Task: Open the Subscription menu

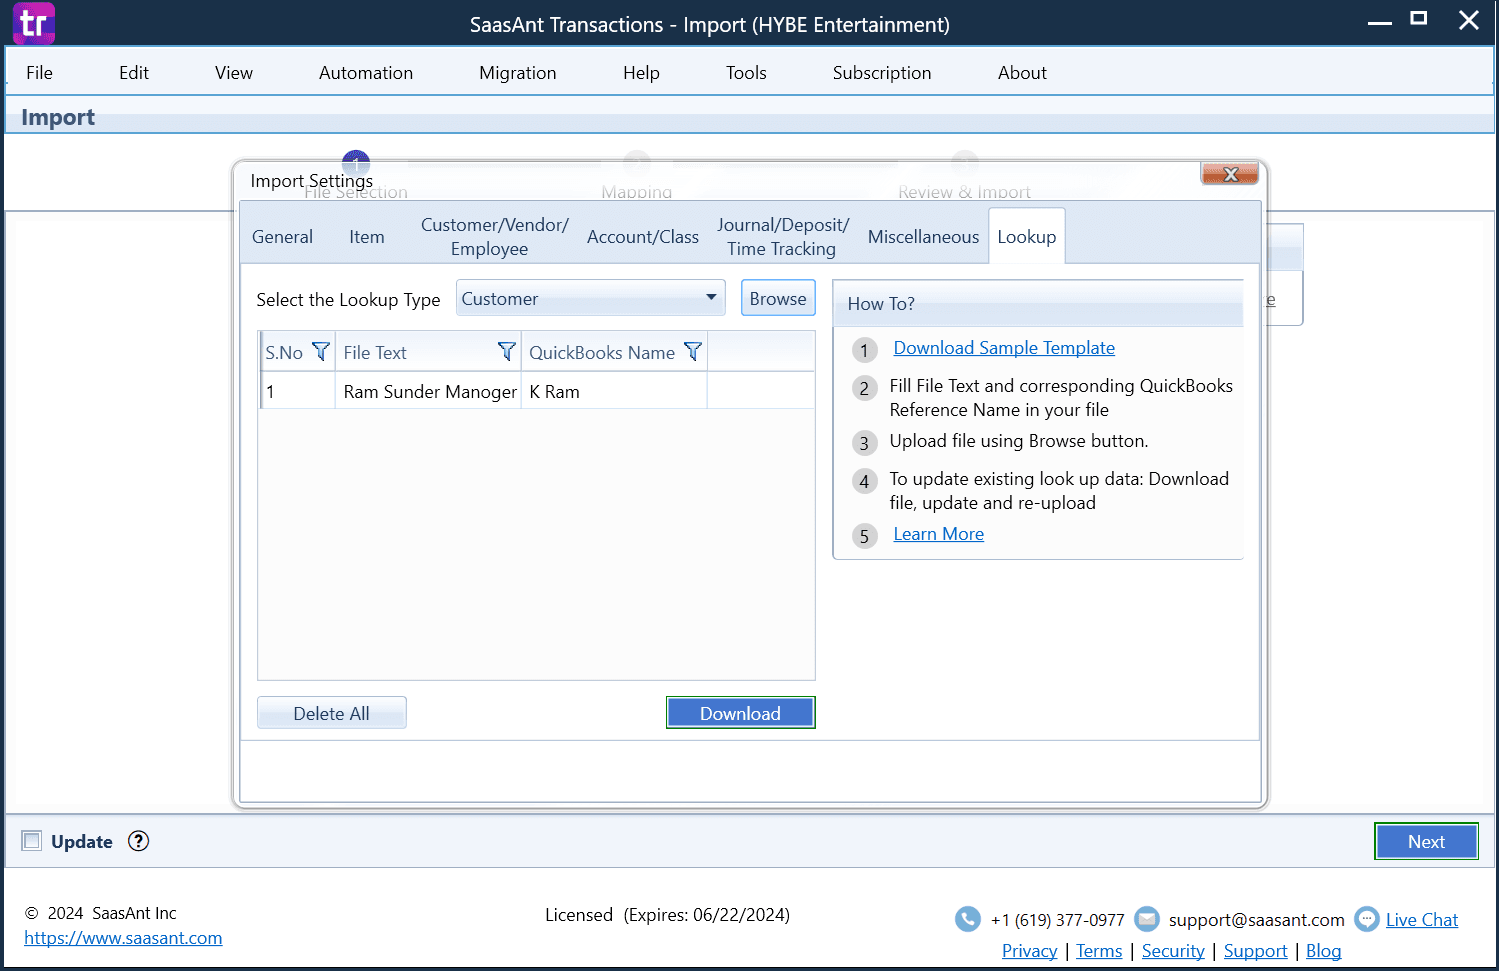Action: click(x=882, y=73)
